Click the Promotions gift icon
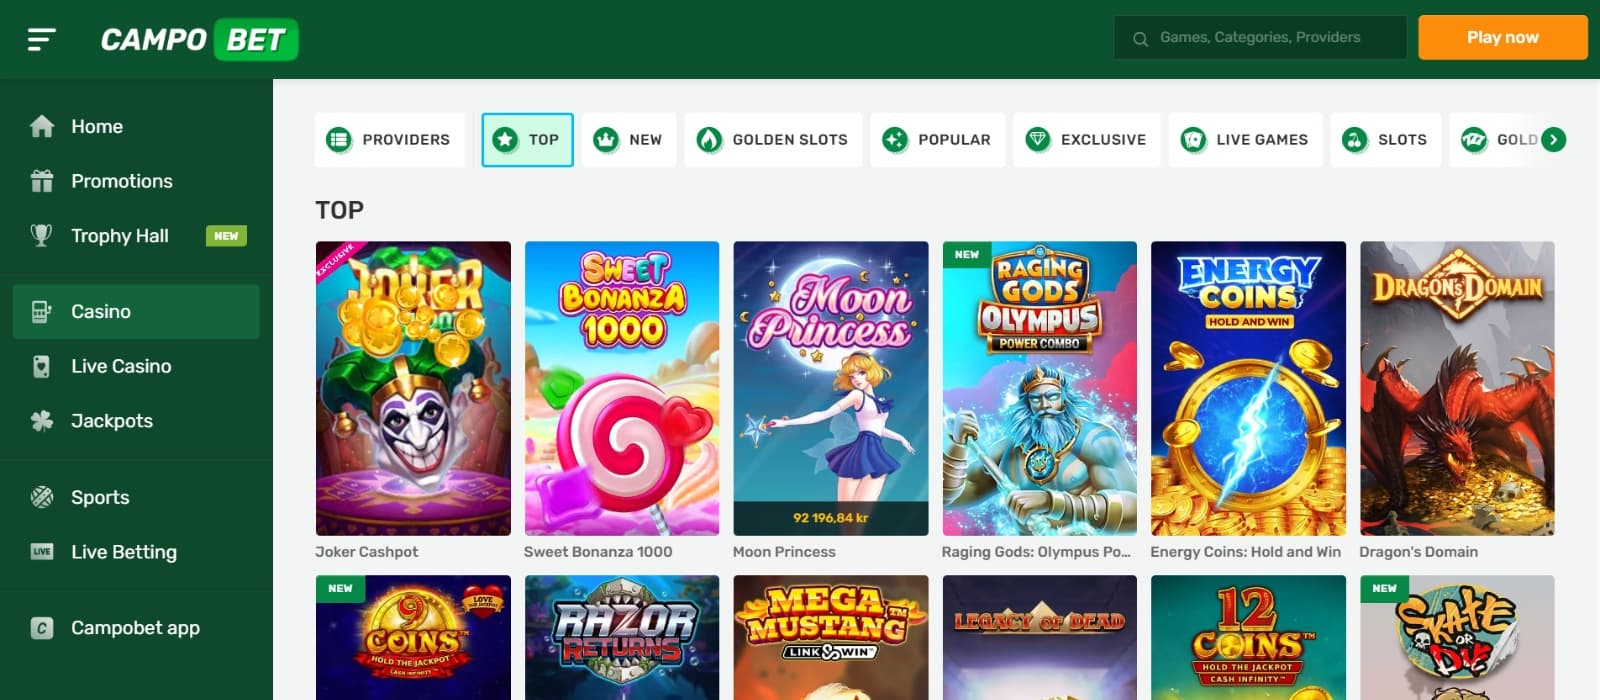Screen dimensions: 1600x700 (x=42, y=181)
